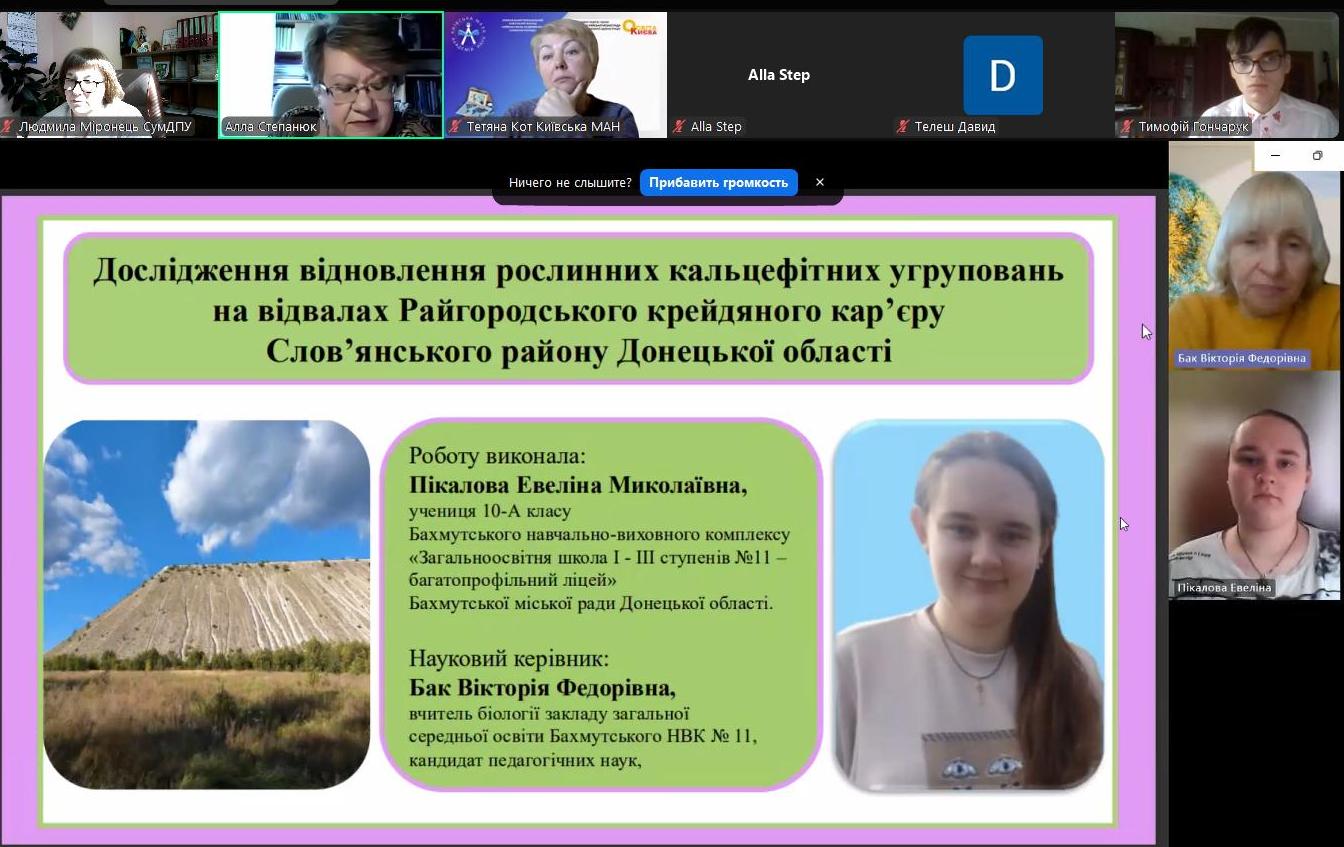The height and width of the screenshot is (847, 1344).
Task: Click the active speaker Алла Степанюк video
Action: [330, 70]
